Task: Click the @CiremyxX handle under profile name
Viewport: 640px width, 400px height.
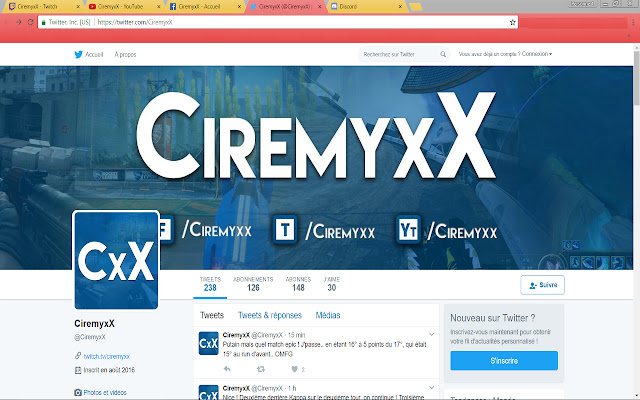Action: click(x=90, y=337)
